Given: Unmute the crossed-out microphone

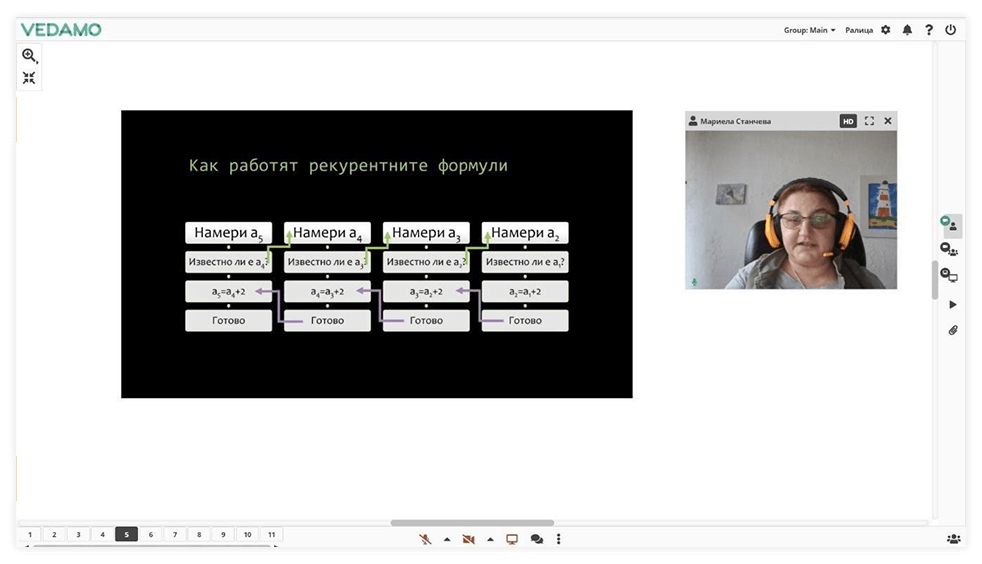Looking at the screenshot, I should (x=425, y=539).
